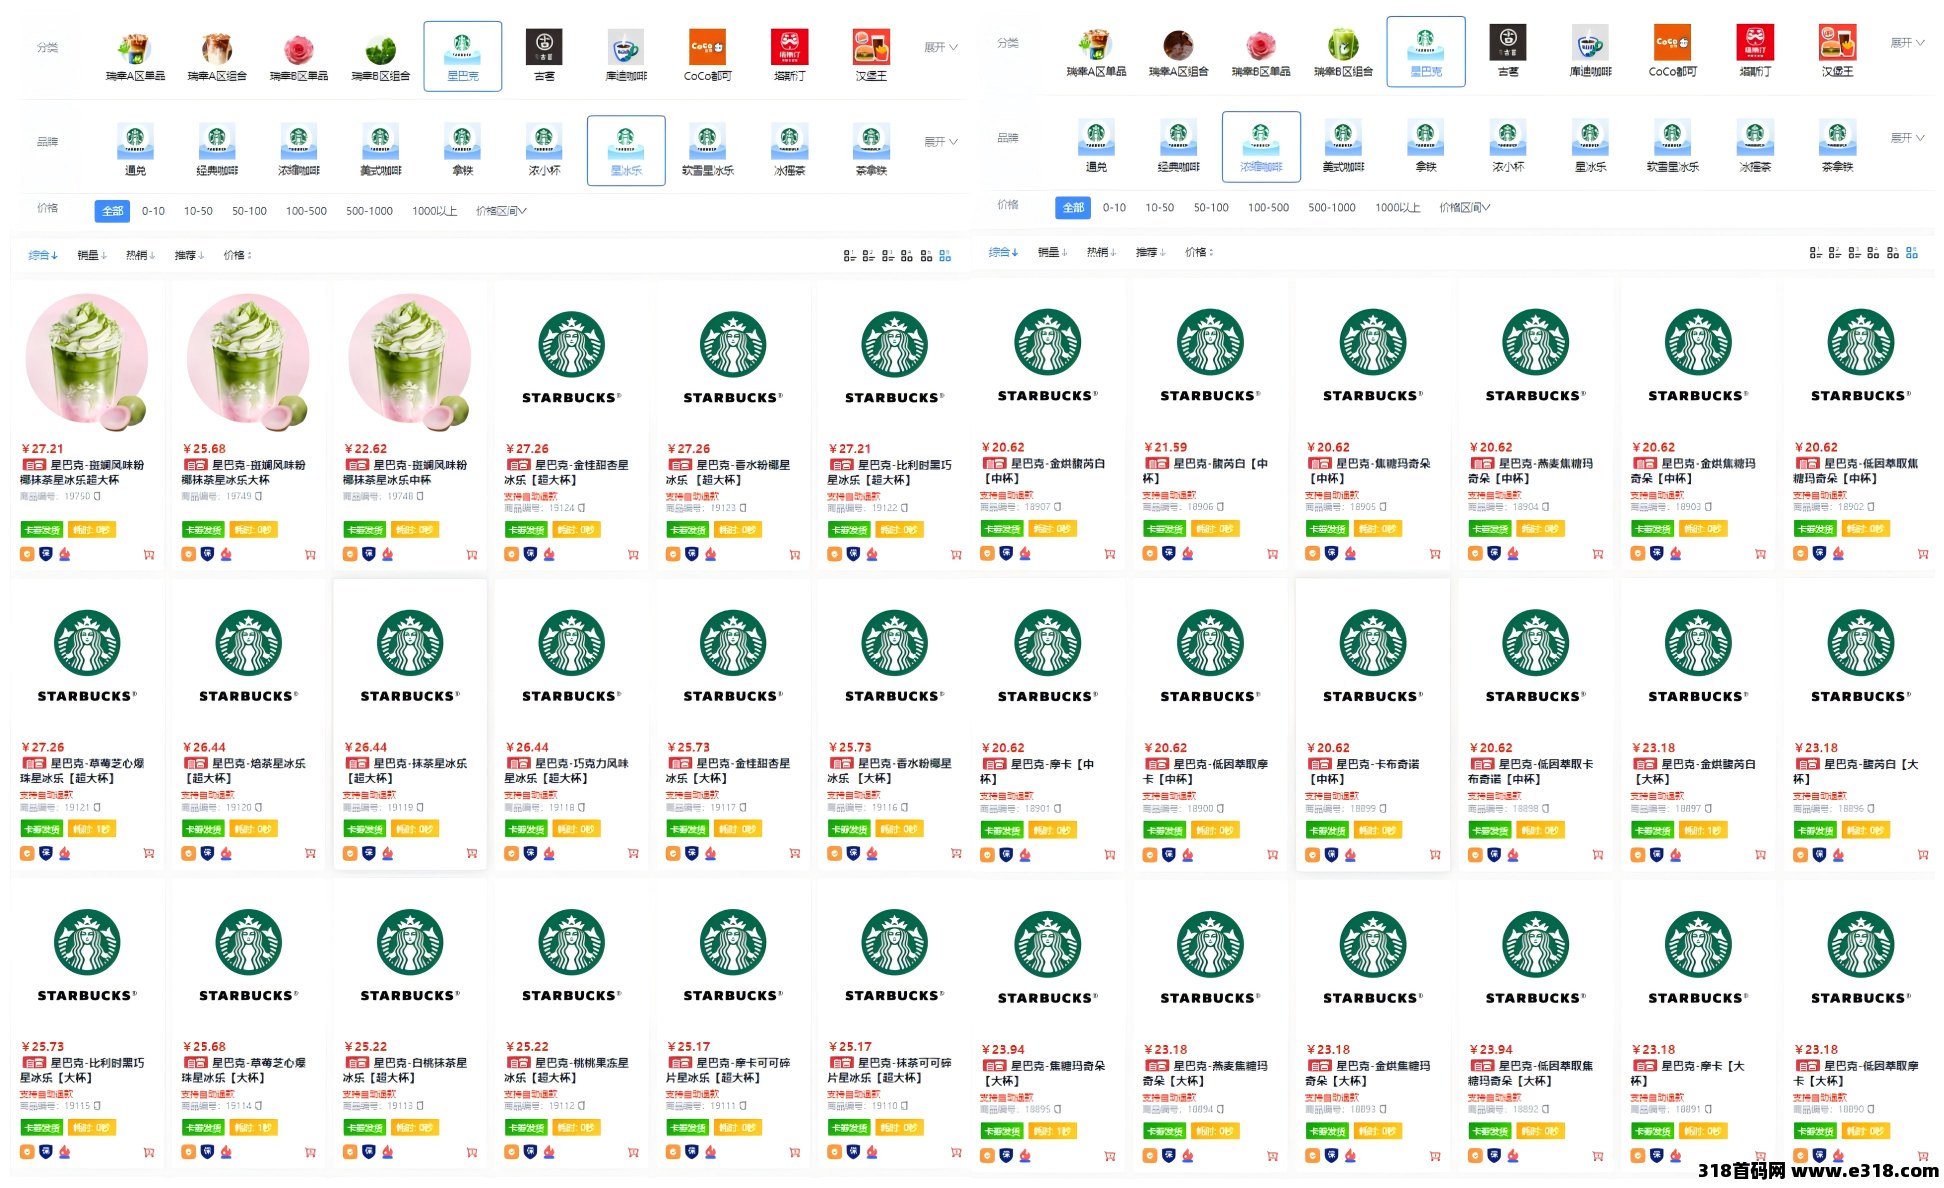
Task: Select 0-10 price filter in left panel
Action: (x=153, y=211)
